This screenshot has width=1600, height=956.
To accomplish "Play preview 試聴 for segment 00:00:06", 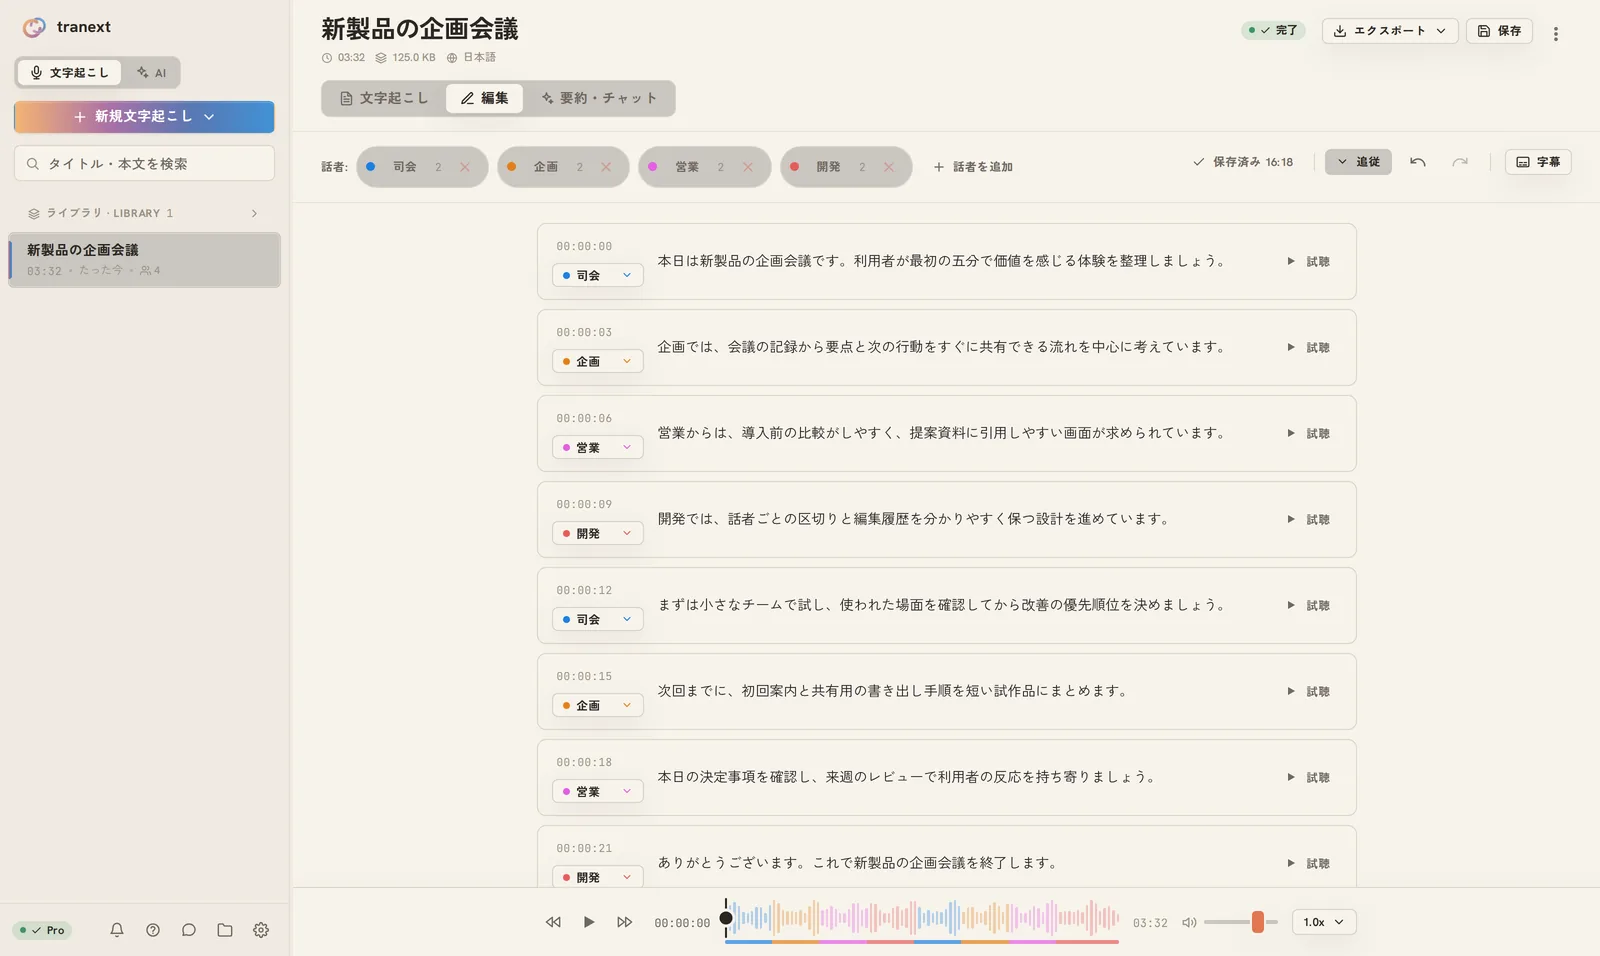I will (1308, 433).
